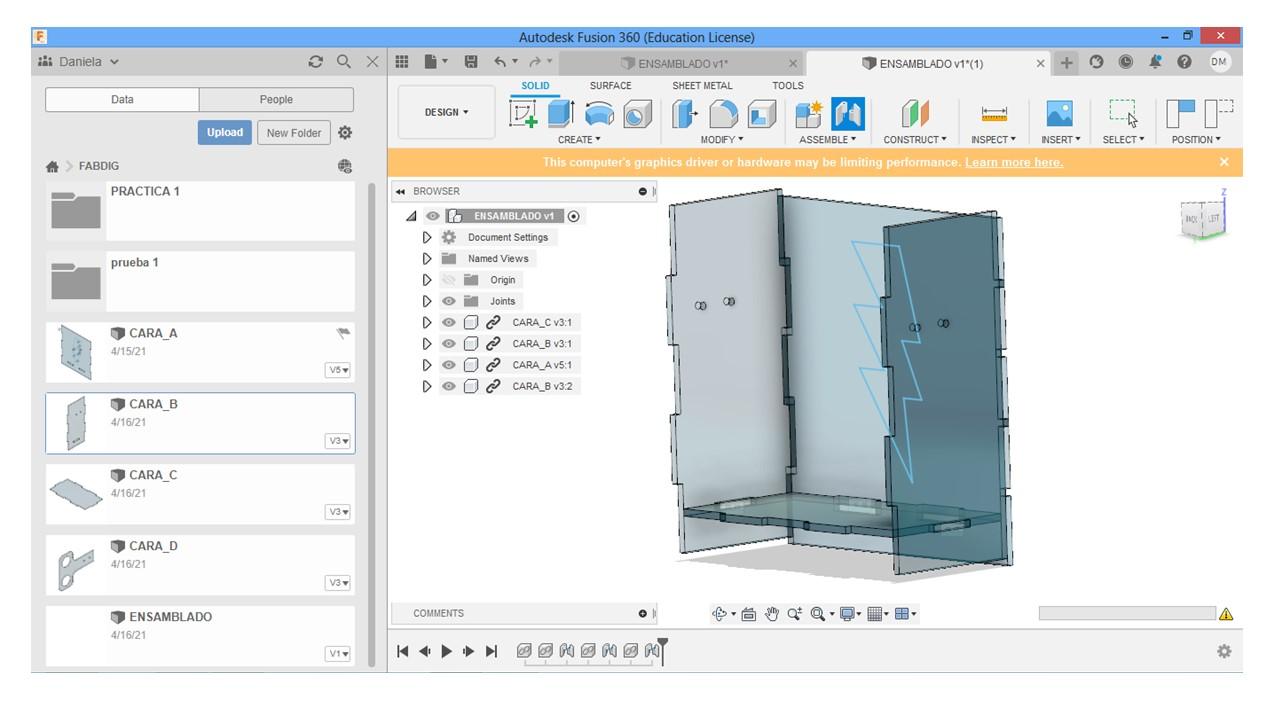Image resolution: width=1280 pixels, height=720 pixels.
Task: Activate ENSAMBLADO v1 radio button
Action: (x=574, y=216)
